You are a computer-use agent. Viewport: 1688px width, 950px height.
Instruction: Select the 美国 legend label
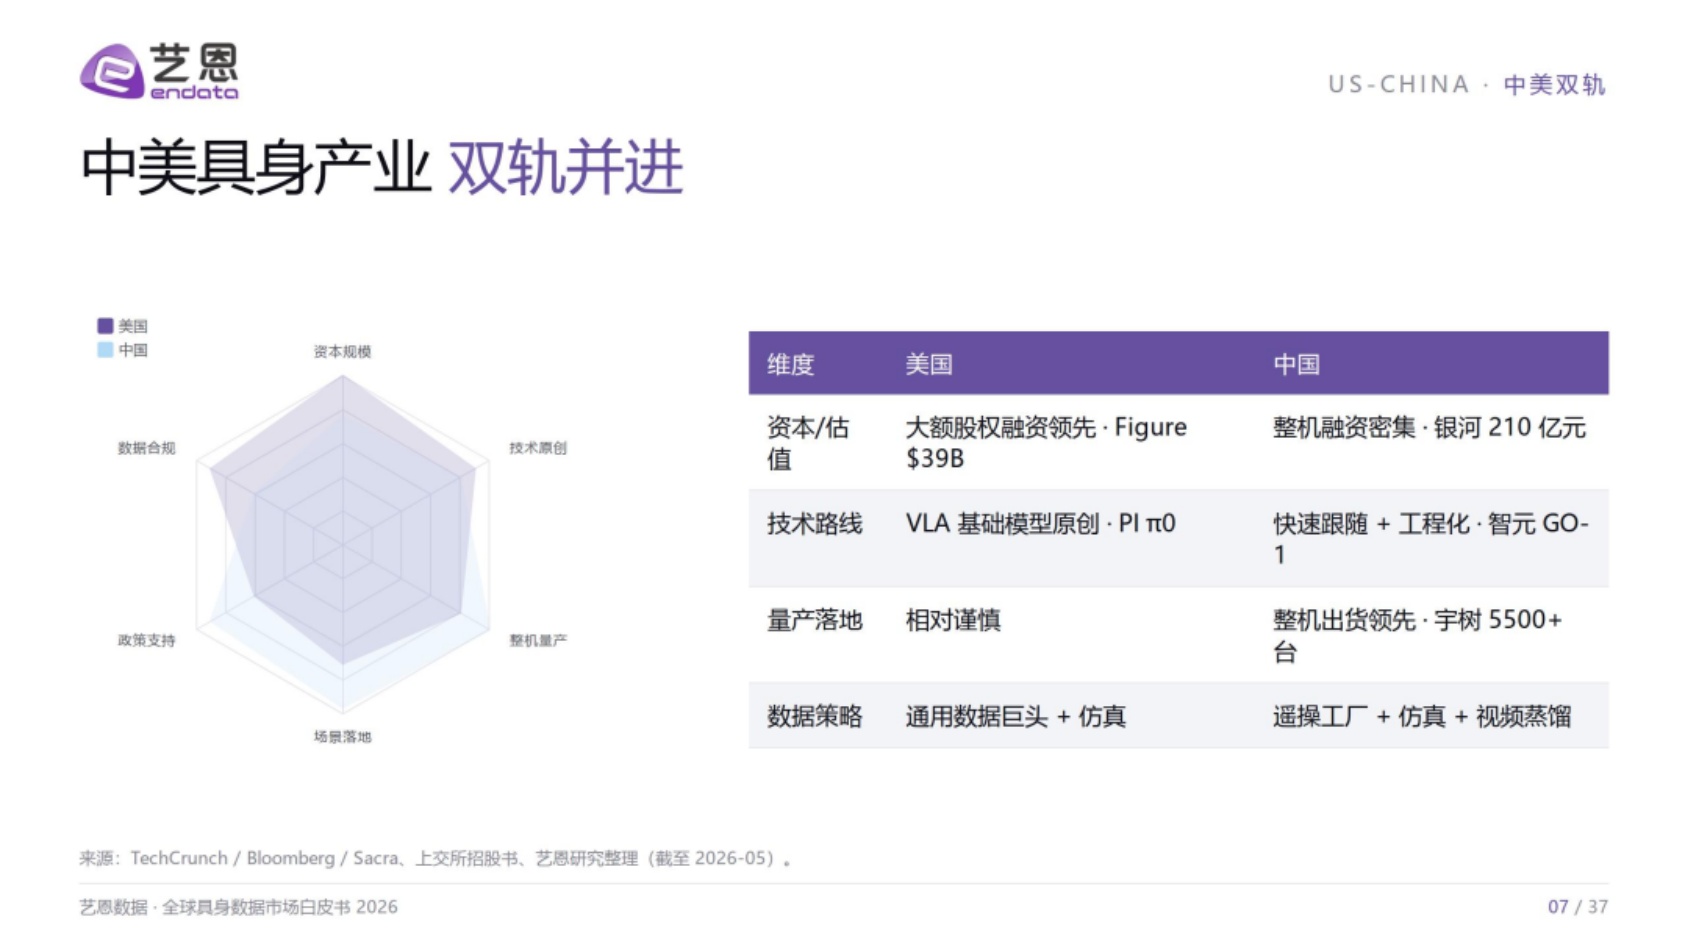pyautogui.click(x=133, y=326)
